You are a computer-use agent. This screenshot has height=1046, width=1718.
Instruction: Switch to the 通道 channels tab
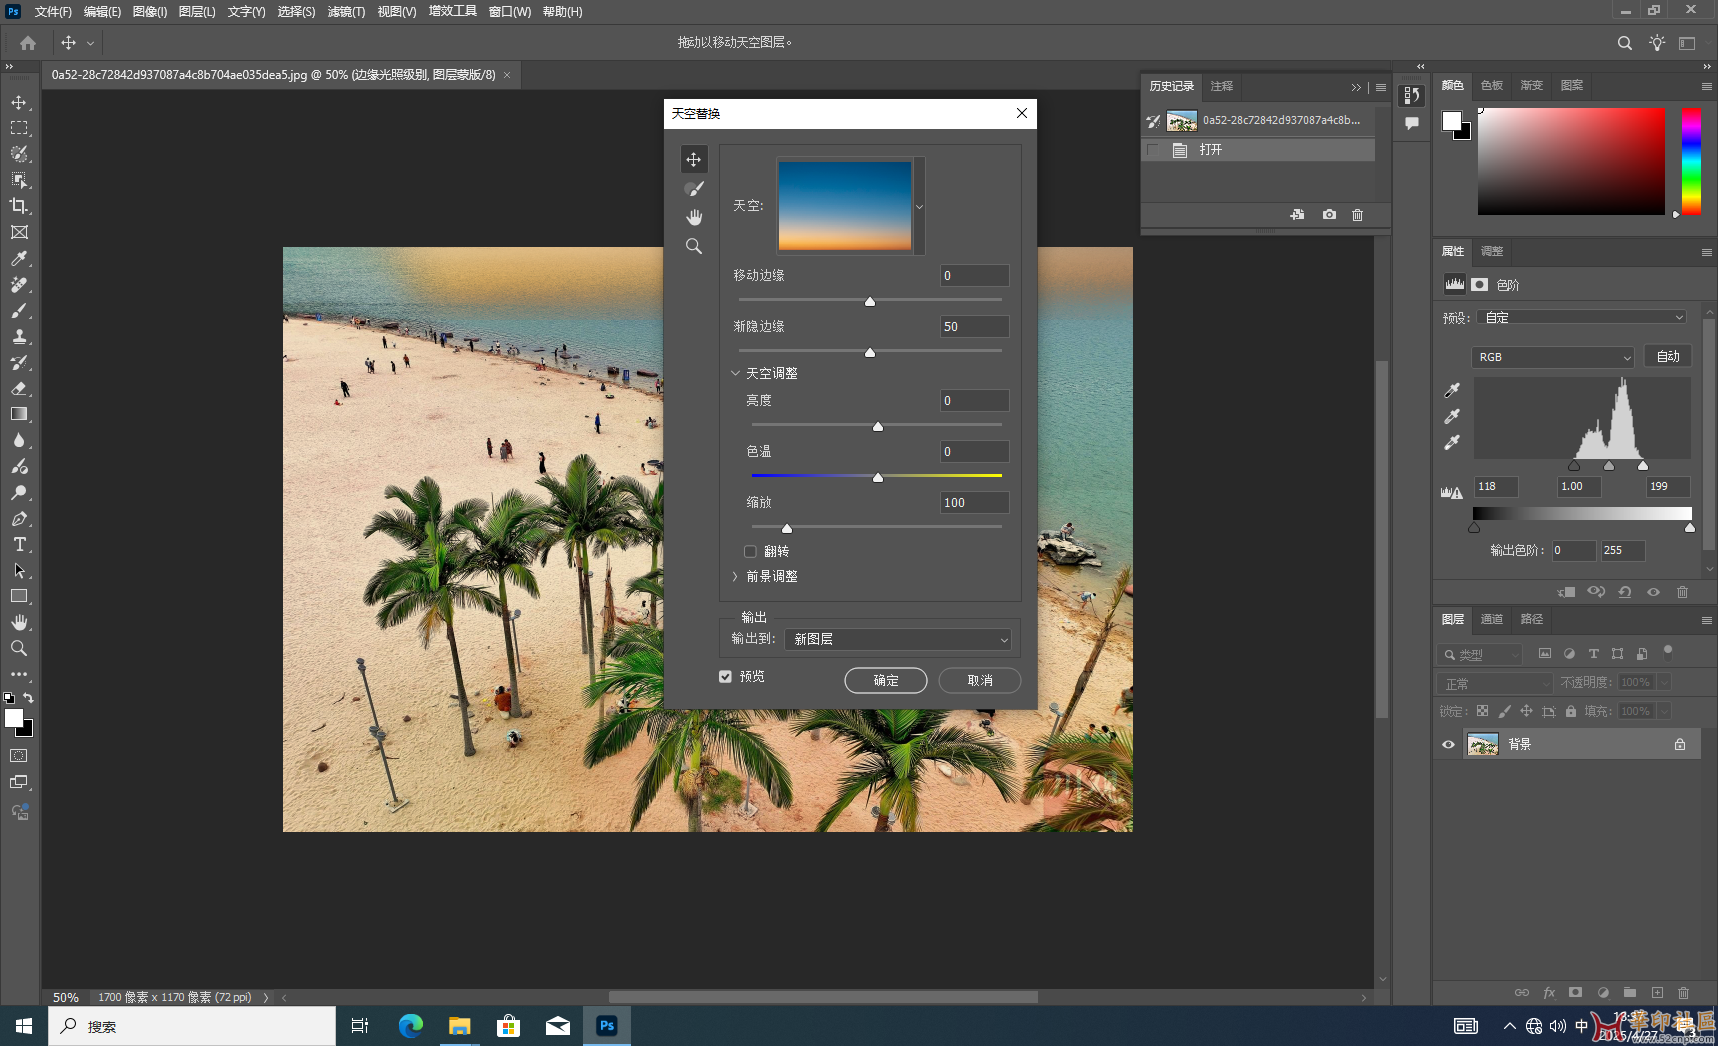1492,619
